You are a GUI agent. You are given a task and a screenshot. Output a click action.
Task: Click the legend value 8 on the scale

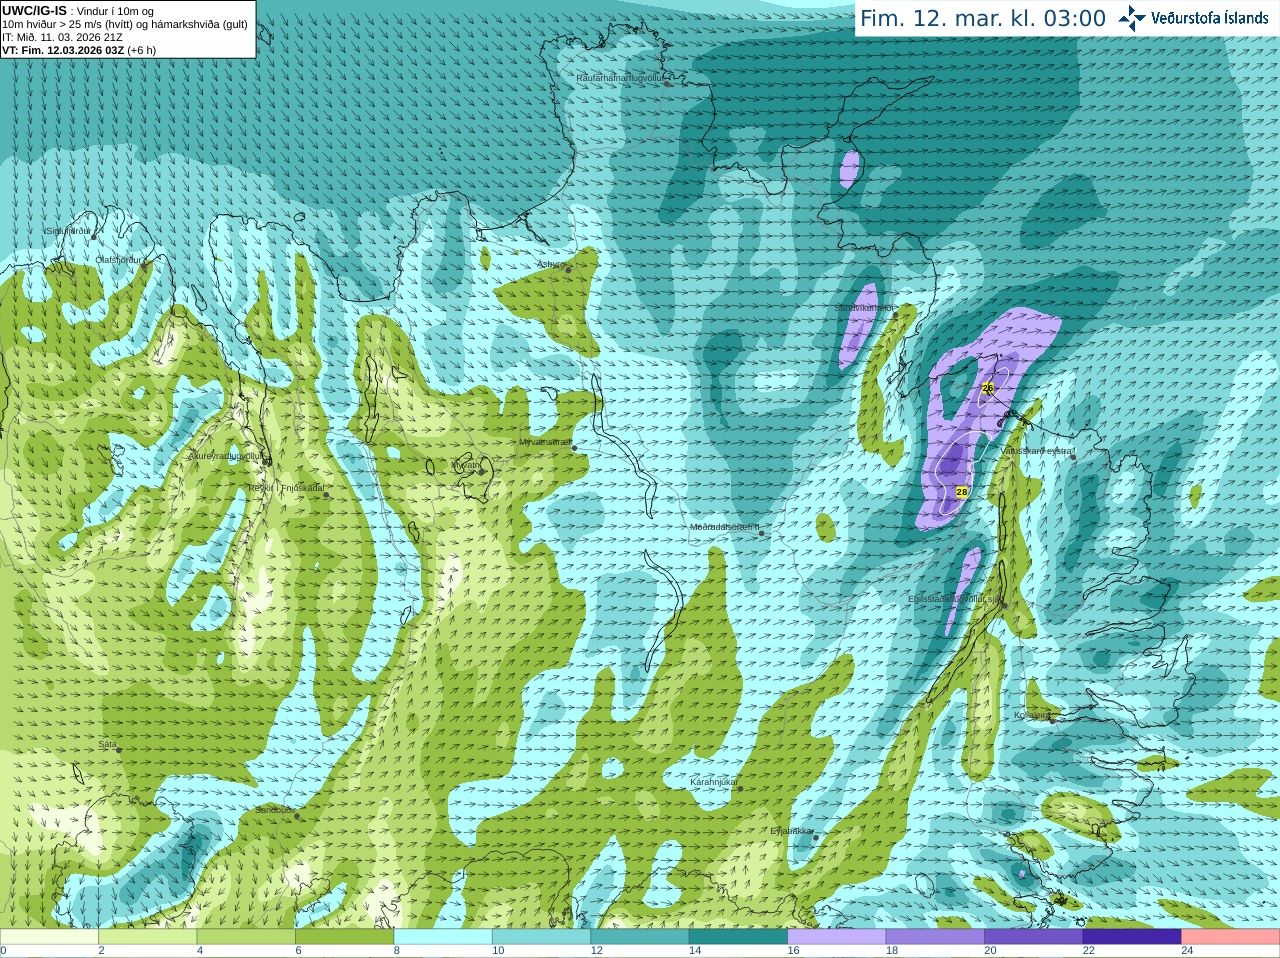[397, 951]
